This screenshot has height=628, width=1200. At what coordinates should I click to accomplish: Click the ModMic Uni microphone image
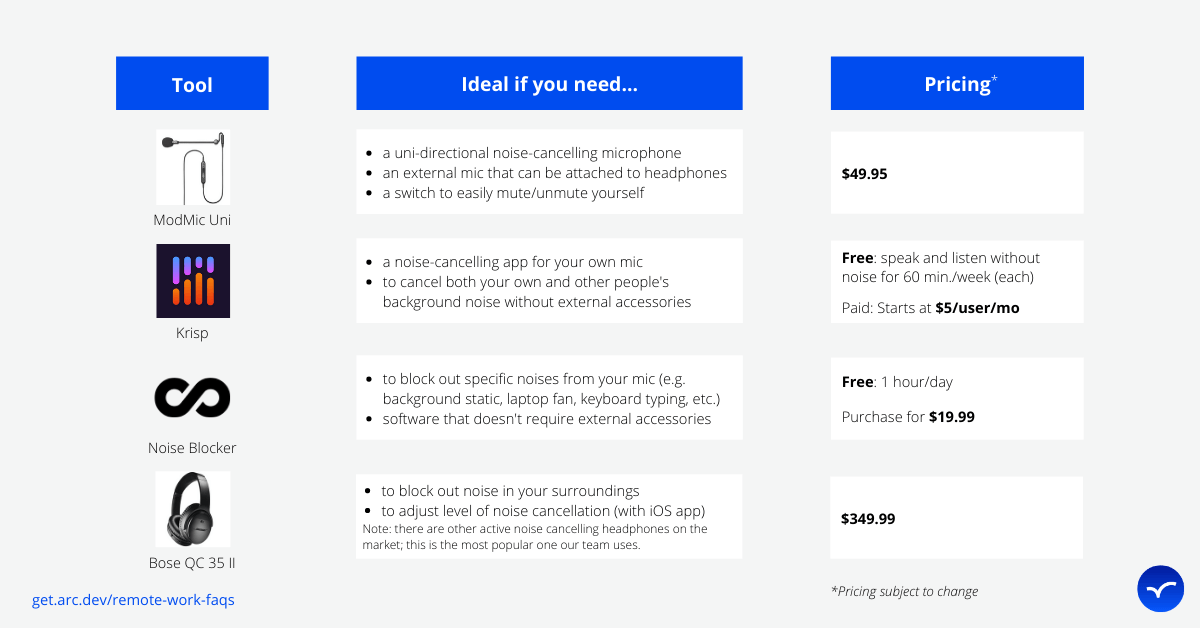[x=193, y=167]
